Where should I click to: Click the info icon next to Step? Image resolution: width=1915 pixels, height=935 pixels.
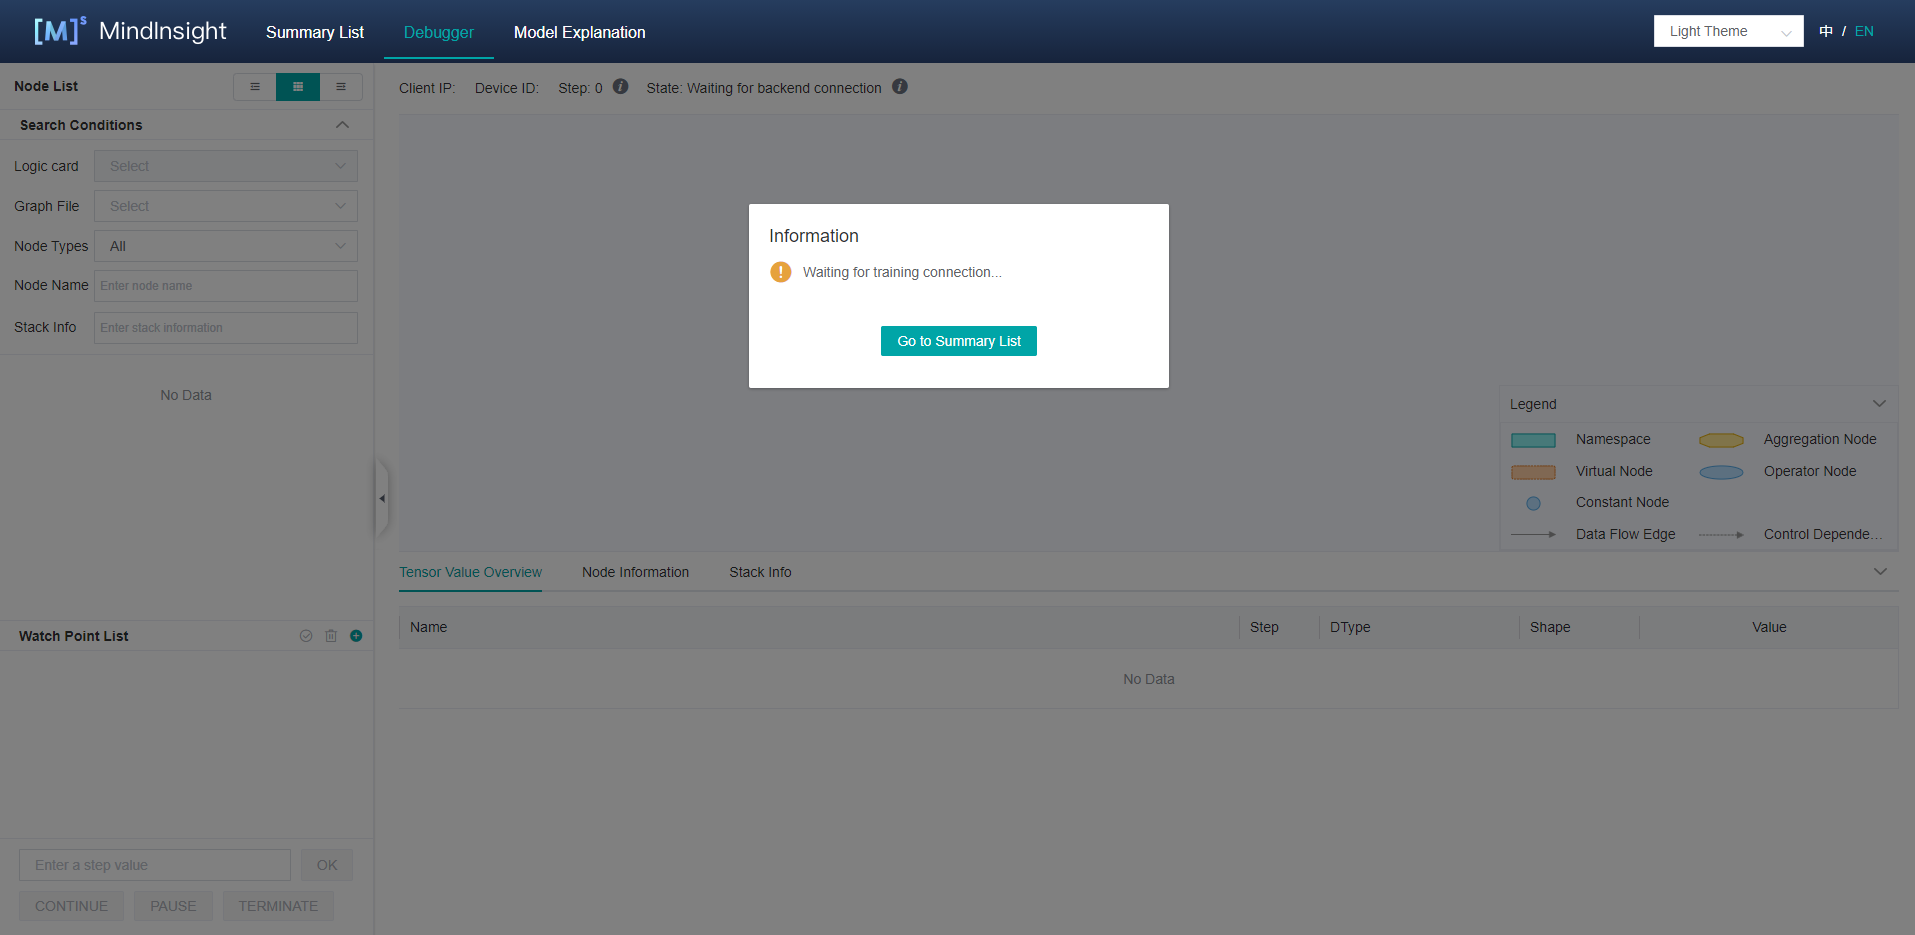pyautogui.click(x=620, y=87)
